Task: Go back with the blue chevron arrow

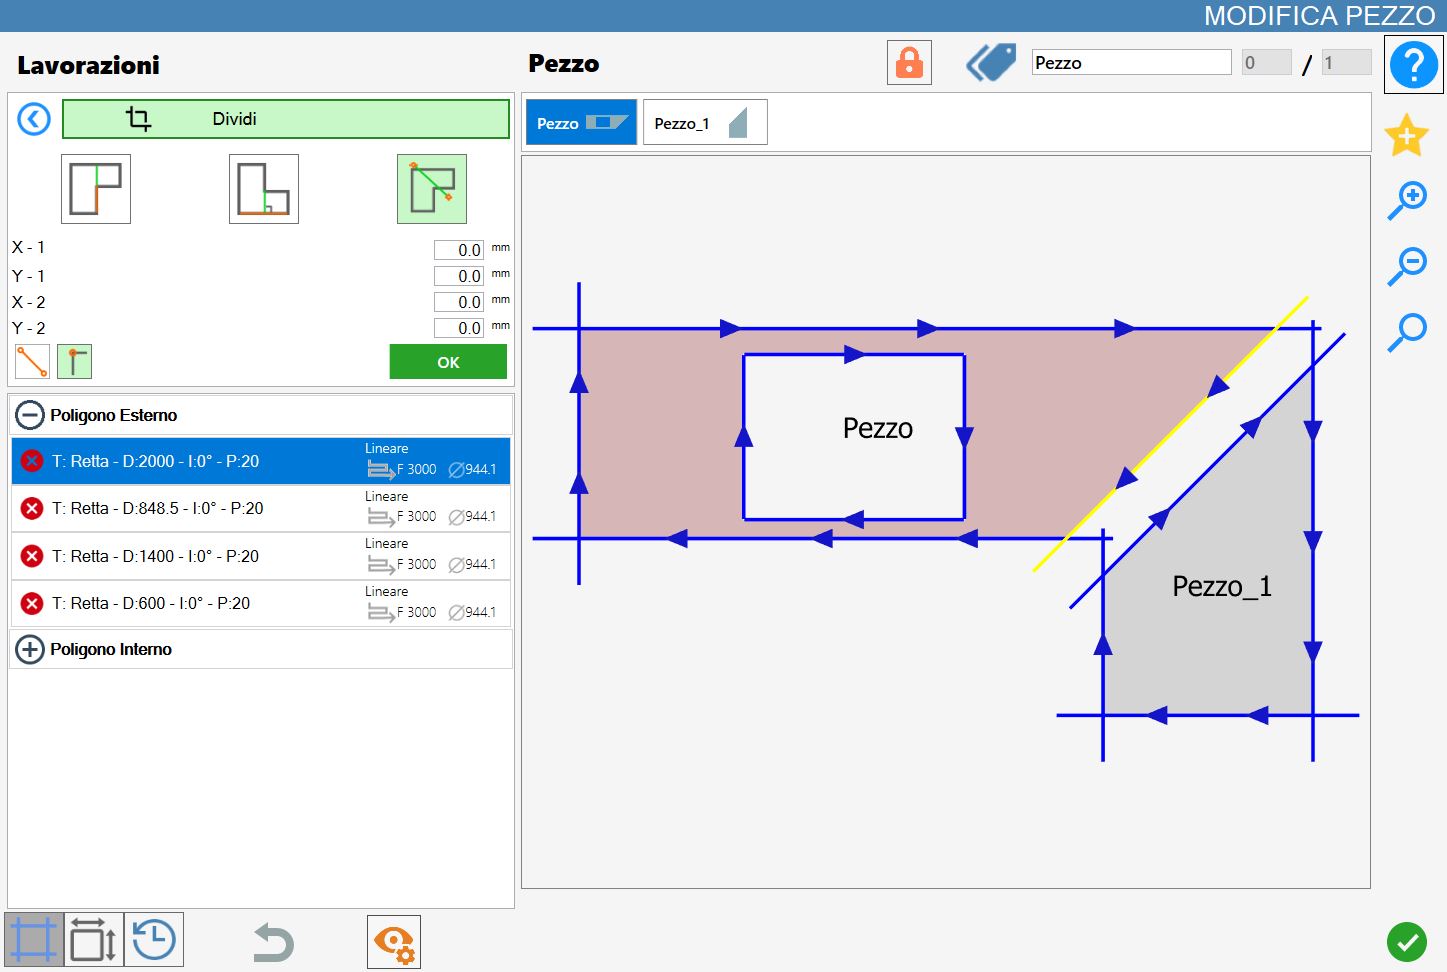Action: point(34,120)
